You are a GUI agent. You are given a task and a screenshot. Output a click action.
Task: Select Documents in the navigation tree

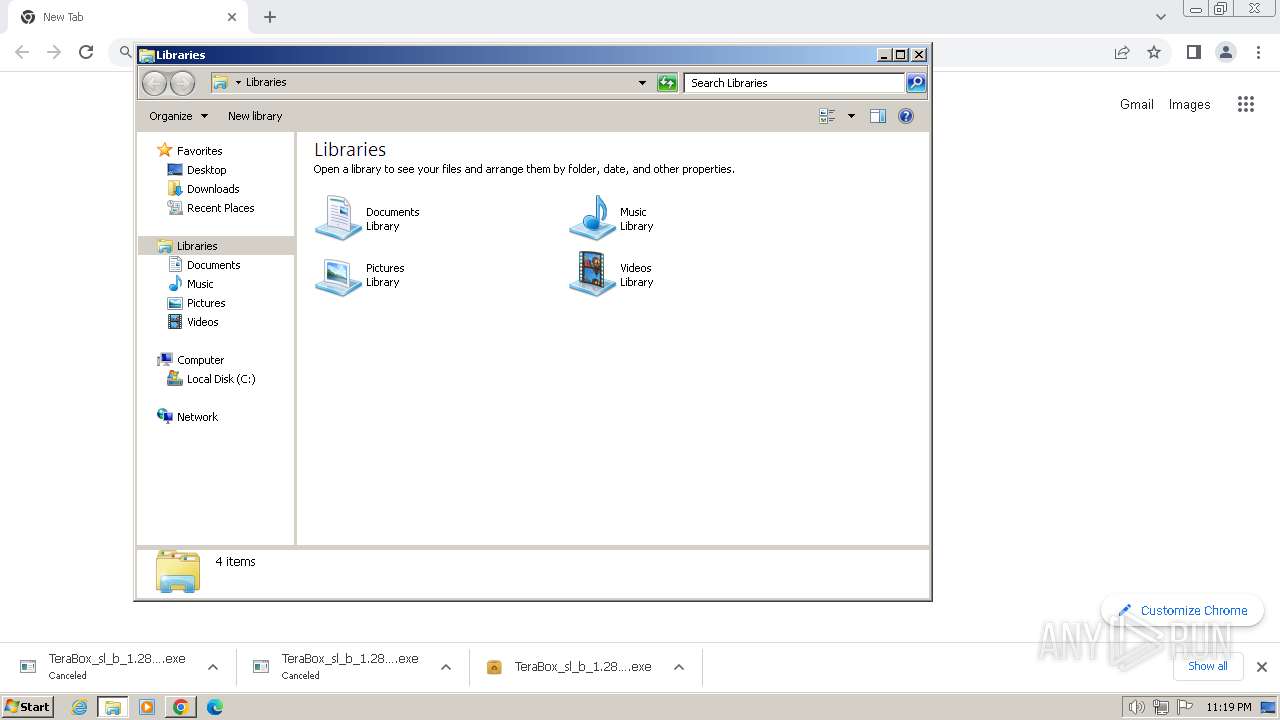click(x=213, y=265)
